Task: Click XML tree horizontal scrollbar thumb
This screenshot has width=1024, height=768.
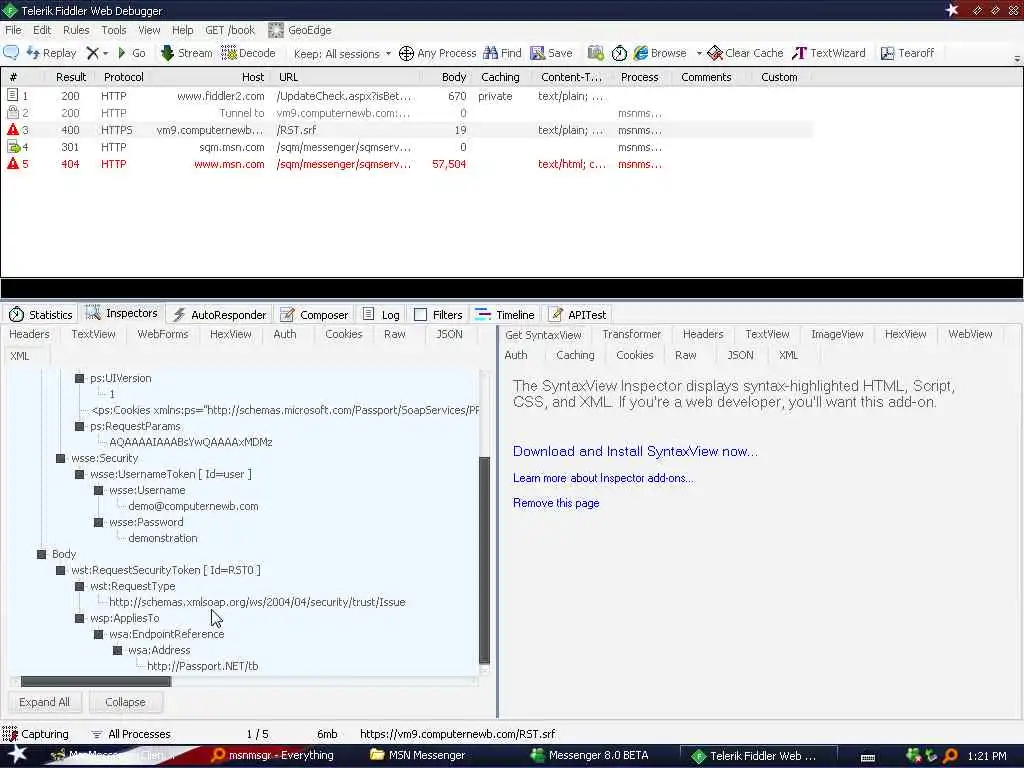Action: (96, 682)
